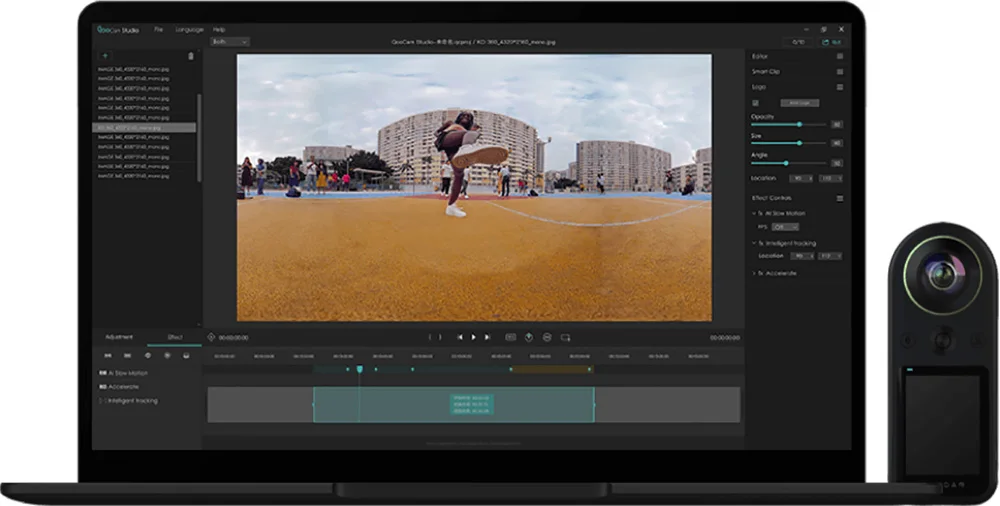Toggle the Logo enable checkbox
The height and width of the screenshot is (506, 1000).
coord(755,103)
